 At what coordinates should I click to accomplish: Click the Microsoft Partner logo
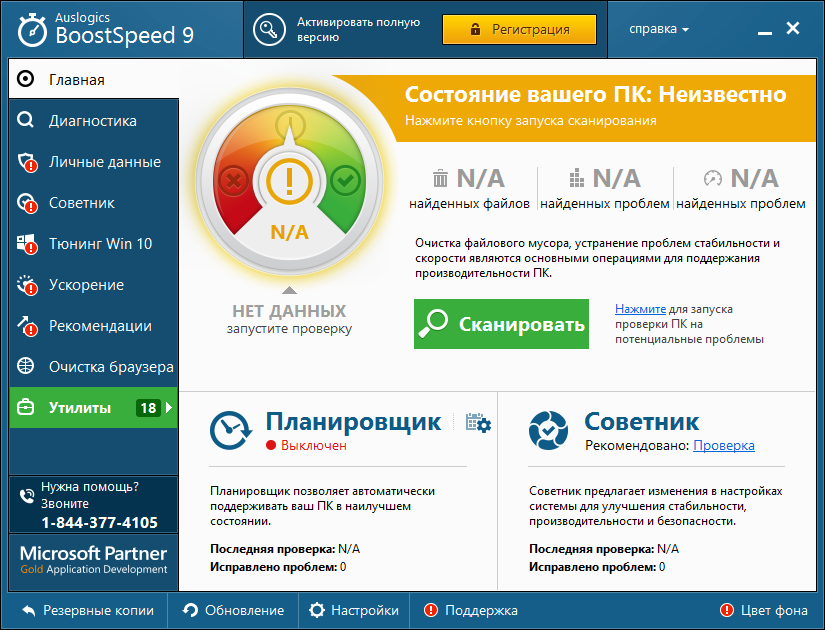tap(90, 560)
